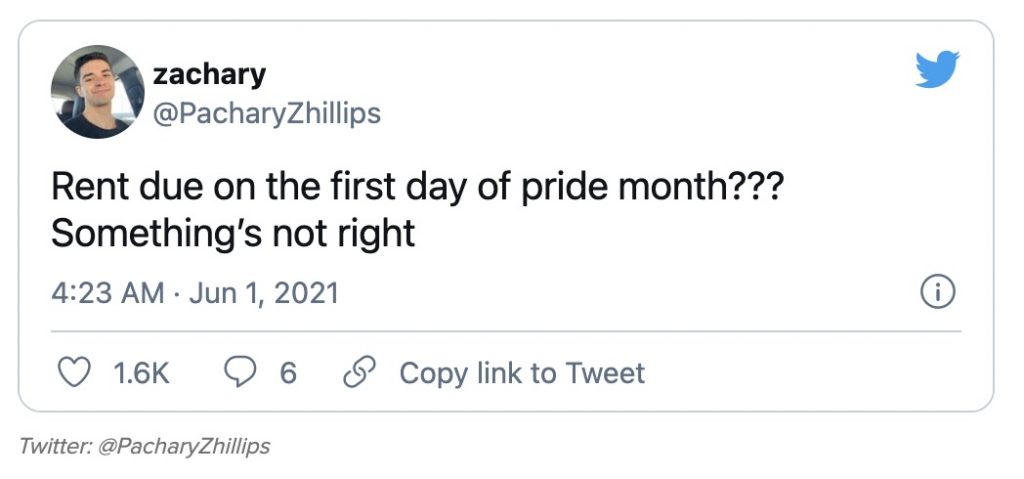Viewport: 1024px width, 479px height.
Task: Click the "Jun 1, 2021" date
Action: coord(262,293)
